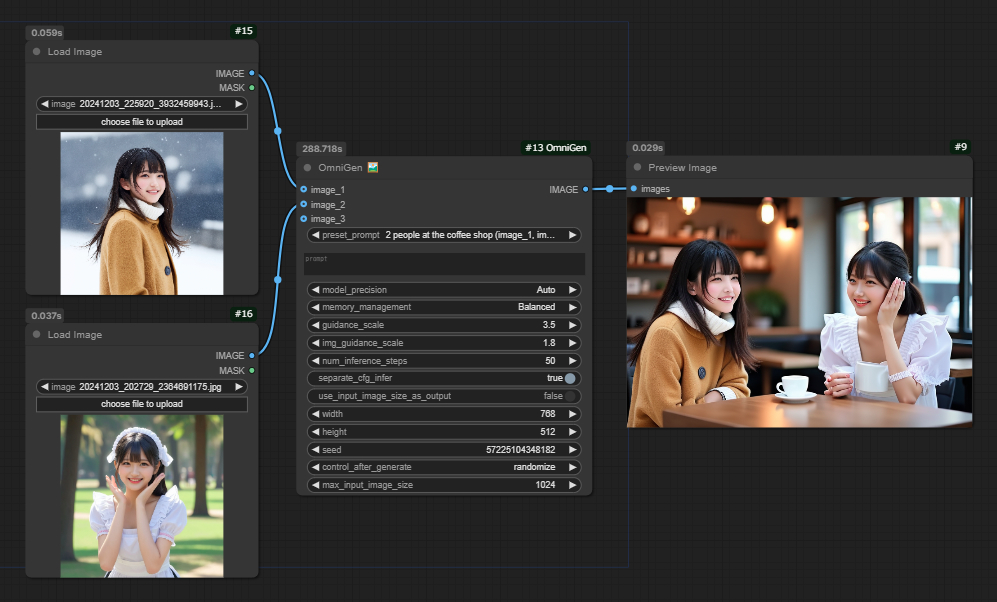Decrease num_inference_steps with left arrow
Viewport: 997px width, 602px height.
point(315,360)
